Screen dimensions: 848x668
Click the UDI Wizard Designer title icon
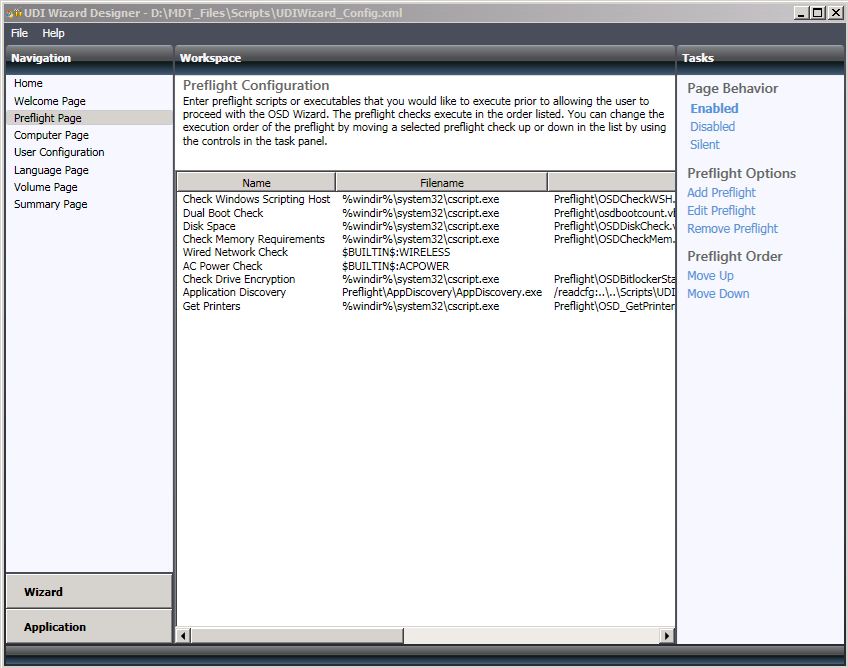tap(14, 12)
